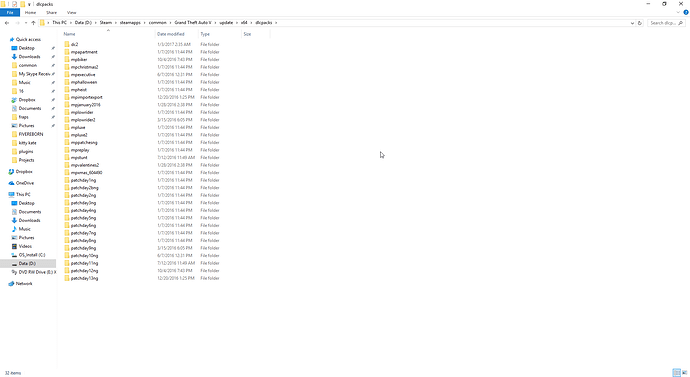
Task: Navigate to Grand Theft Auto V breadcrumb
Action: point(192,22)
